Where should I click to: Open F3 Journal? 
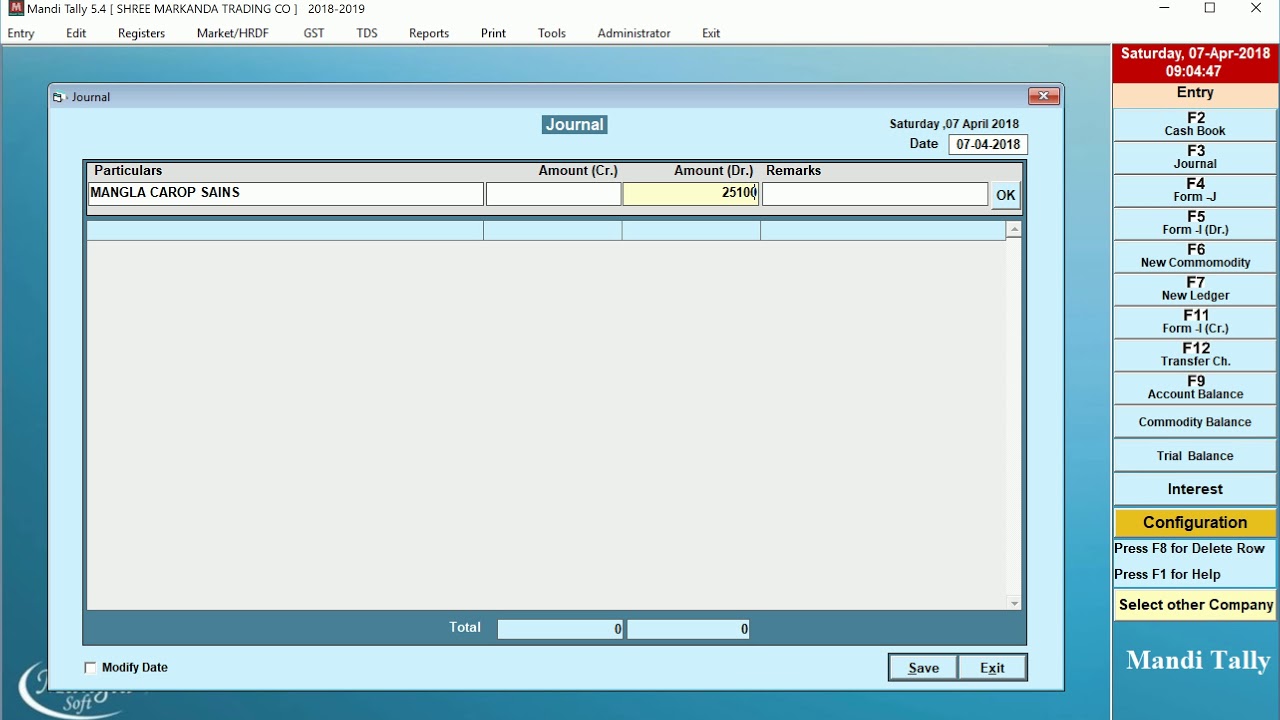[x=1195, y=158]
